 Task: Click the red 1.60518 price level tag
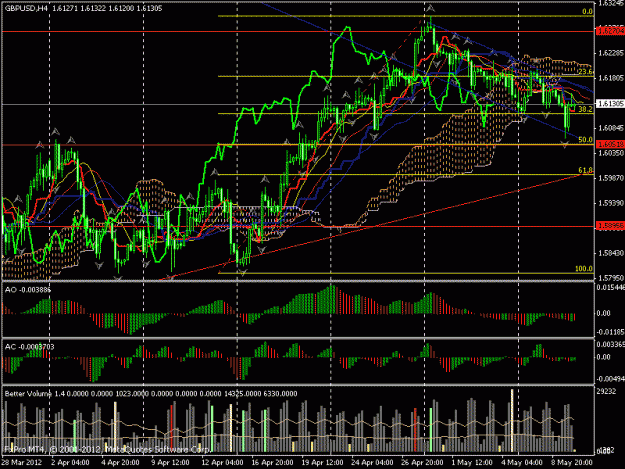[610, 144]
